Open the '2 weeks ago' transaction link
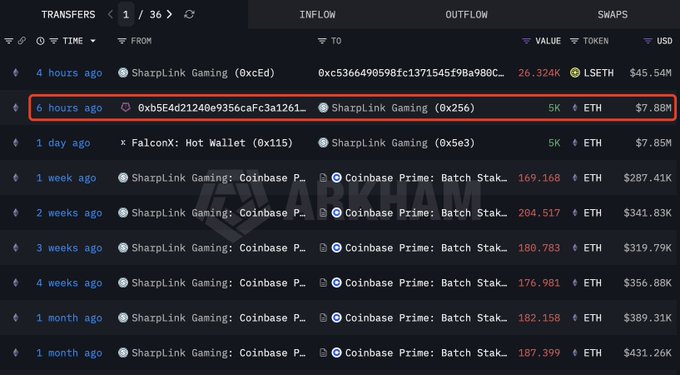This screenshot has width=680, height=375. point(69,213)
